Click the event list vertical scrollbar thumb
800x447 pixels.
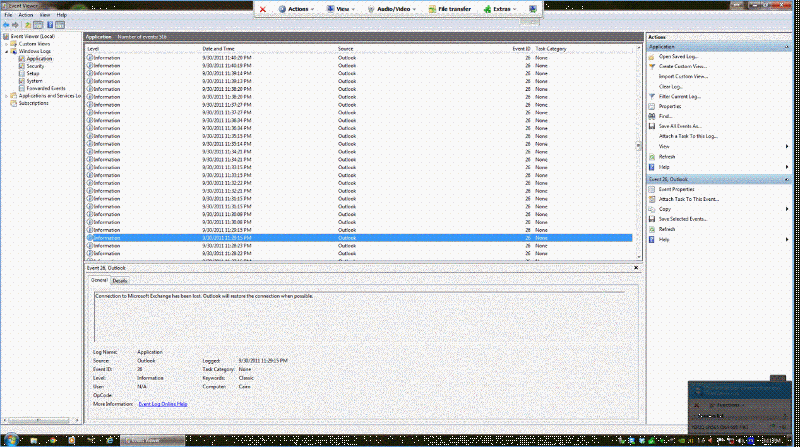[x=638, y=146]
